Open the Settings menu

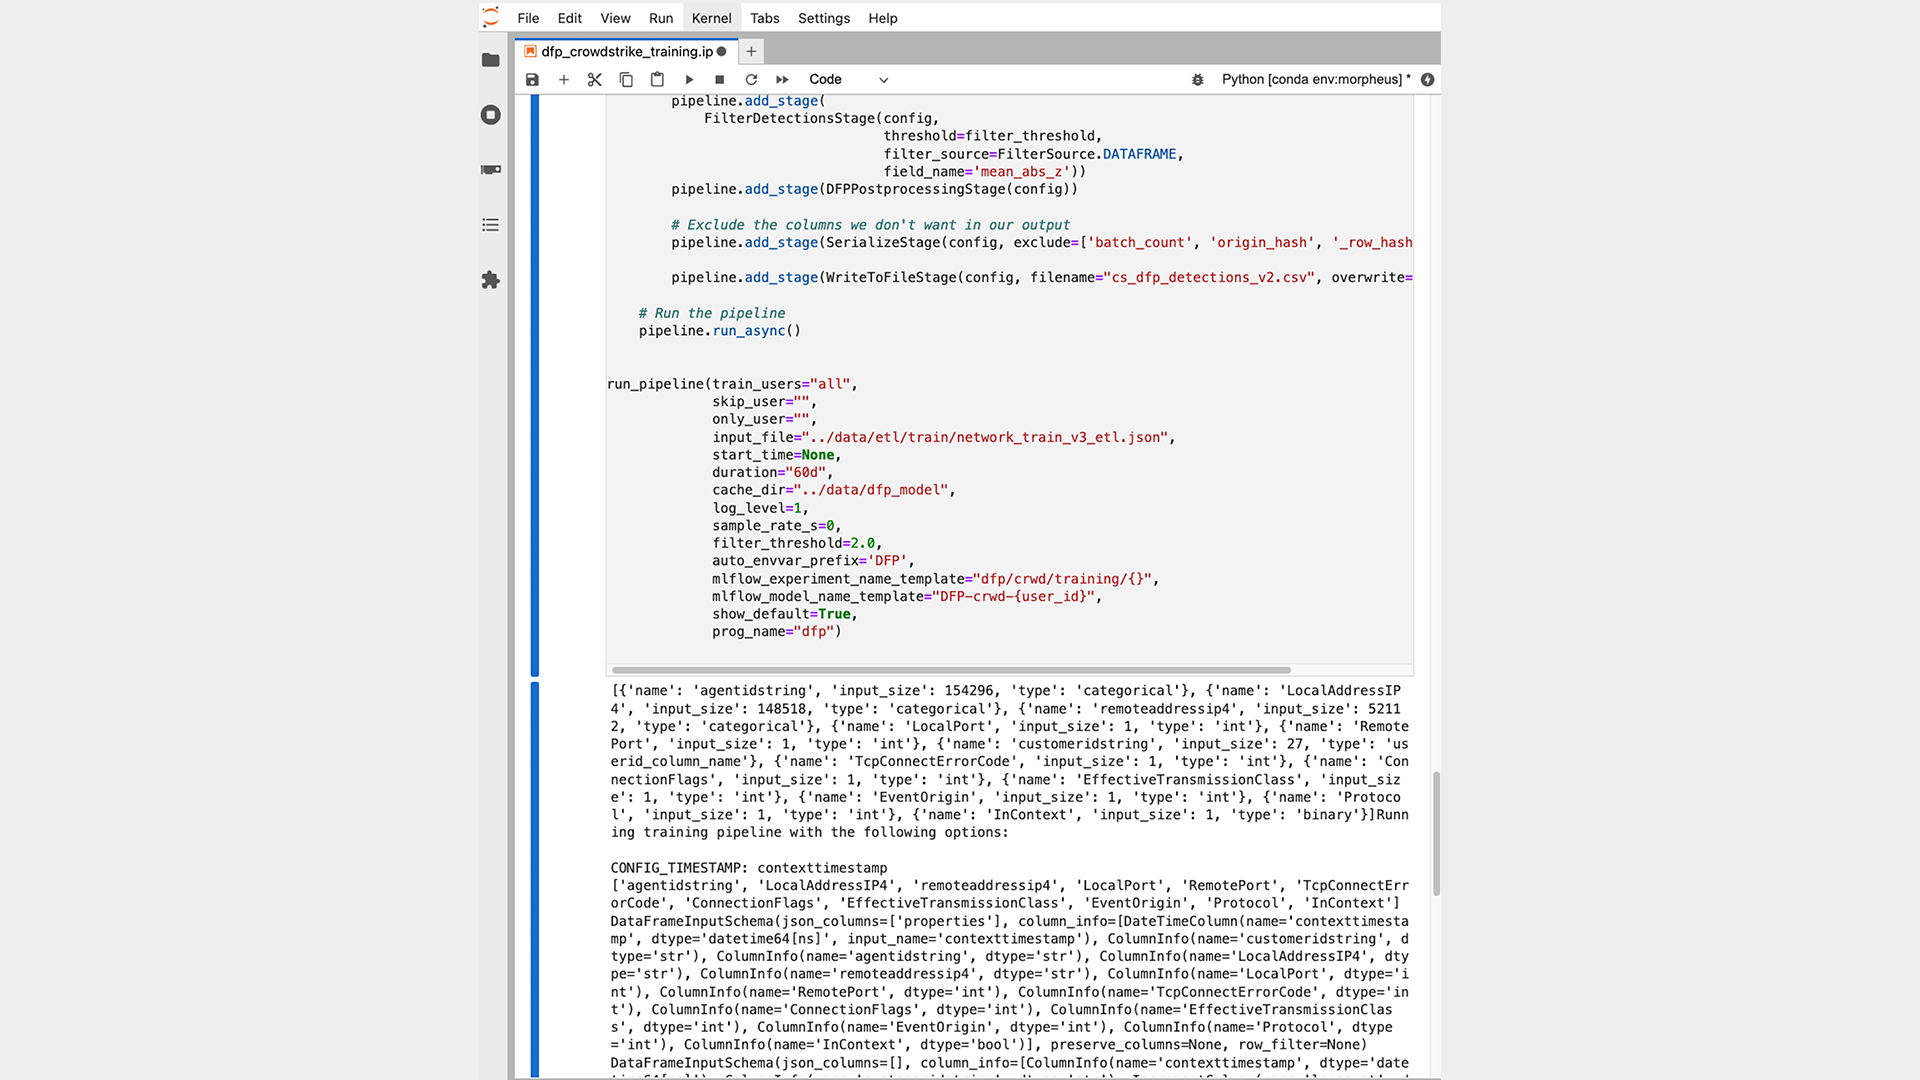[x=823, y=18]
